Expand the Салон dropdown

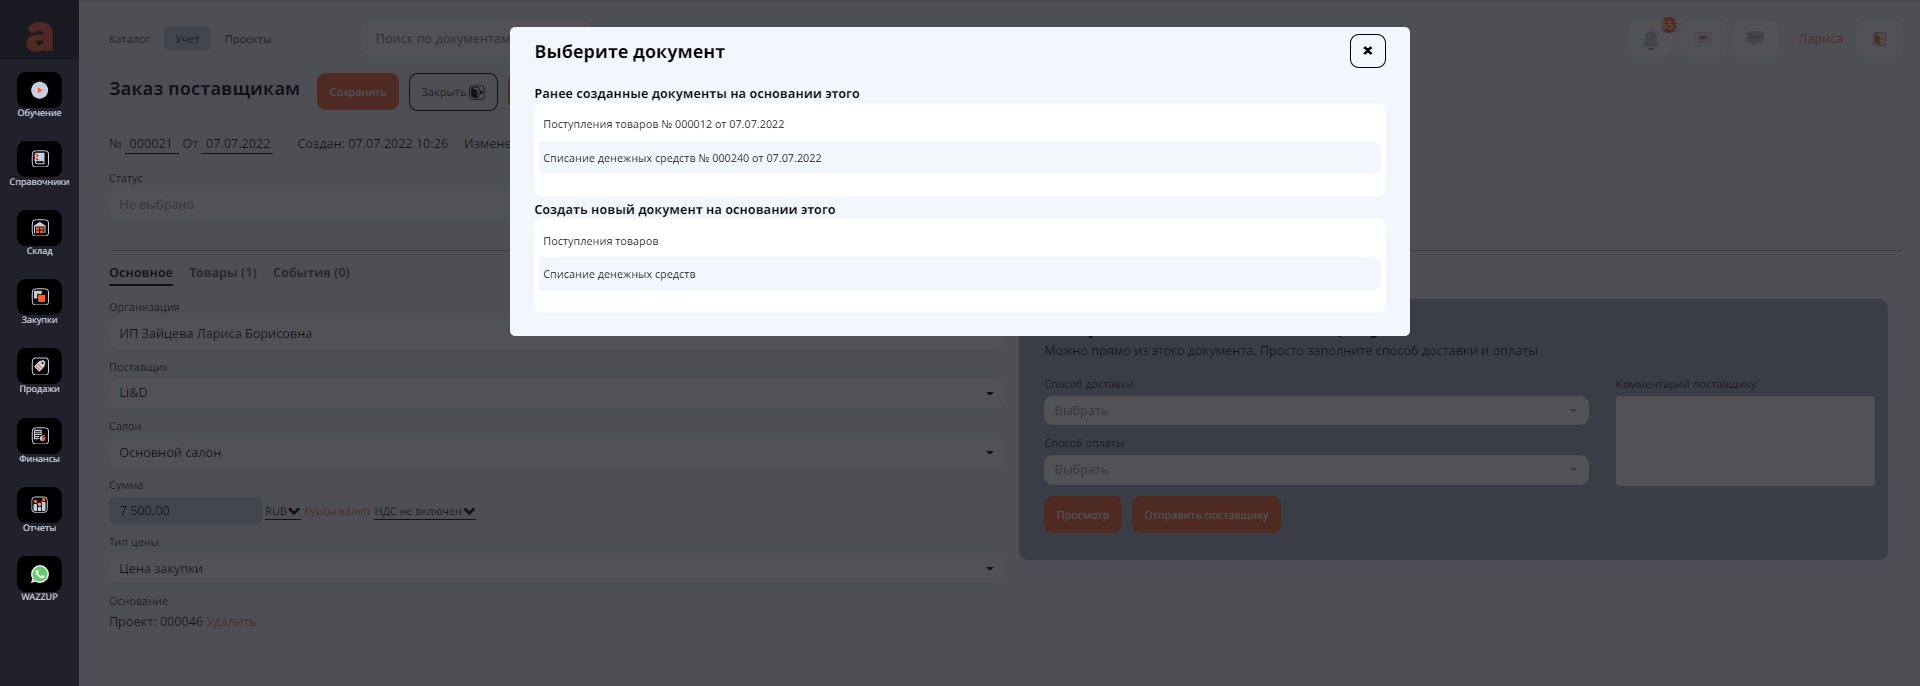coord(555,453)
